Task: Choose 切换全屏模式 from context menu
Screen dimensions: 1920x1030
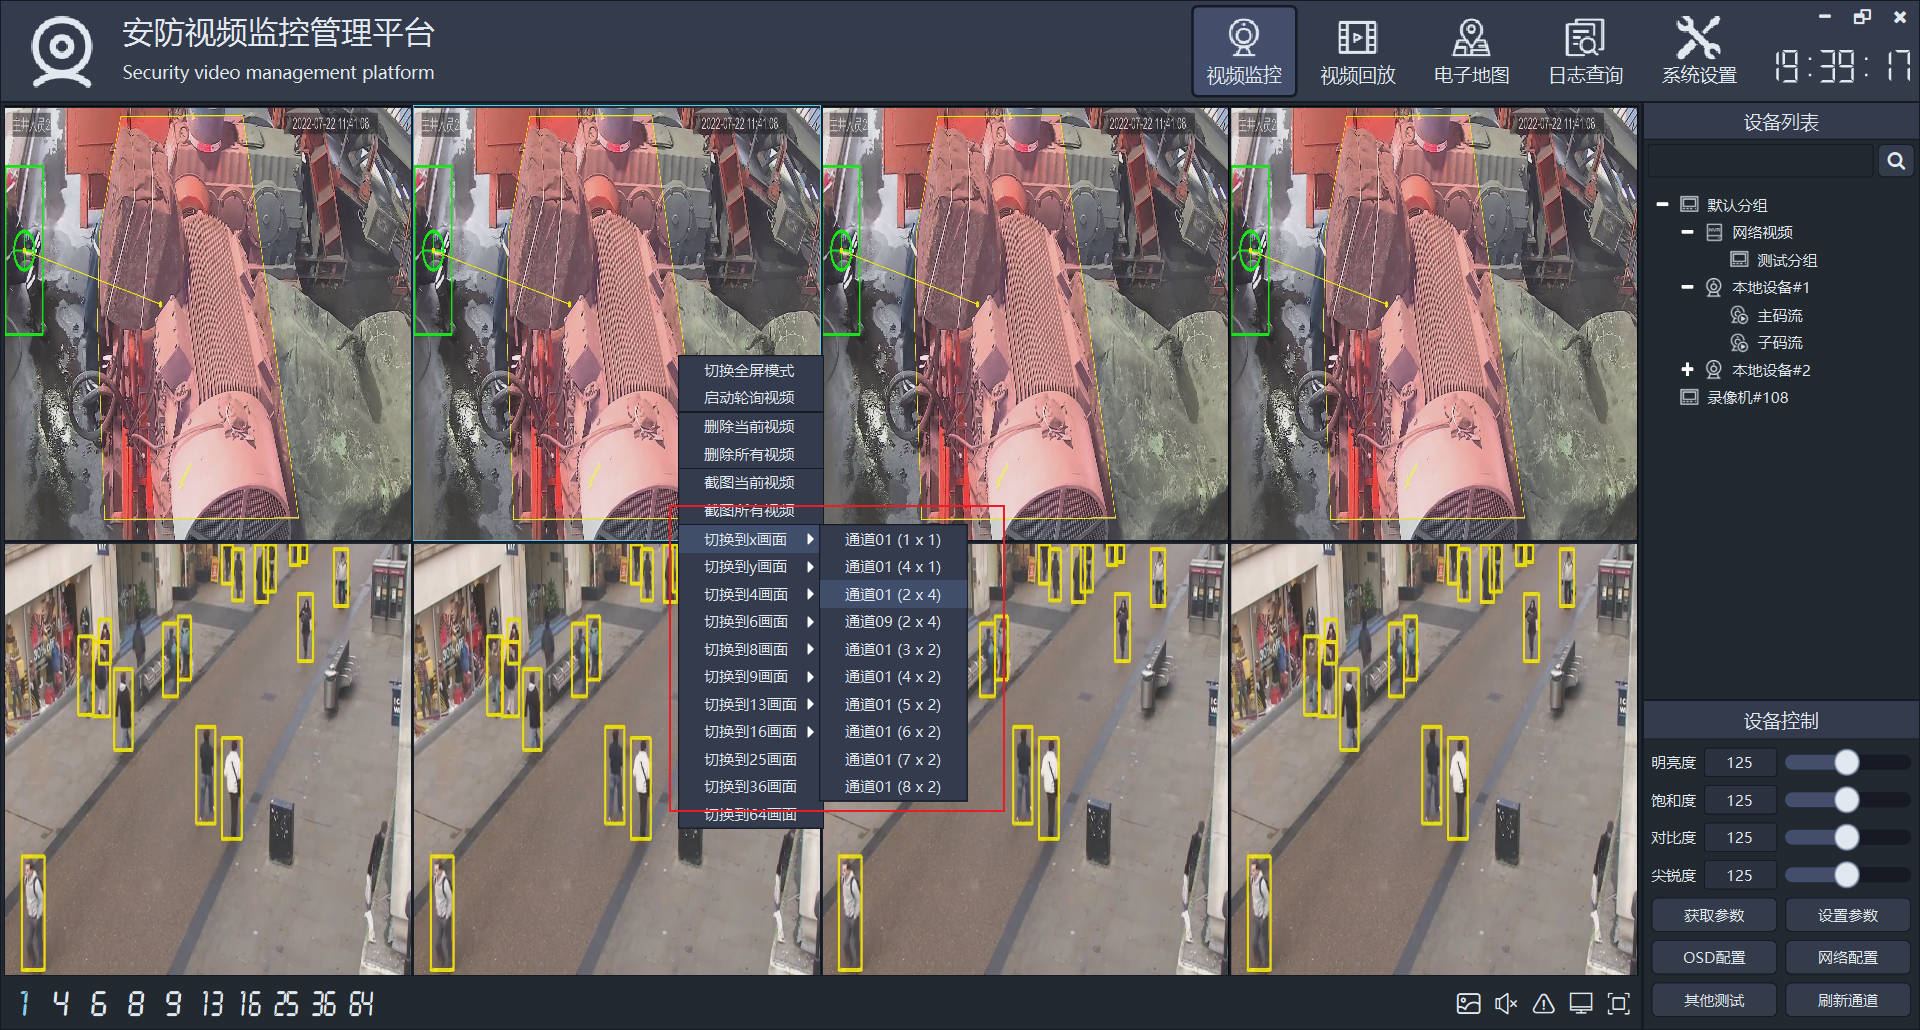Action: tap(749, 370)
